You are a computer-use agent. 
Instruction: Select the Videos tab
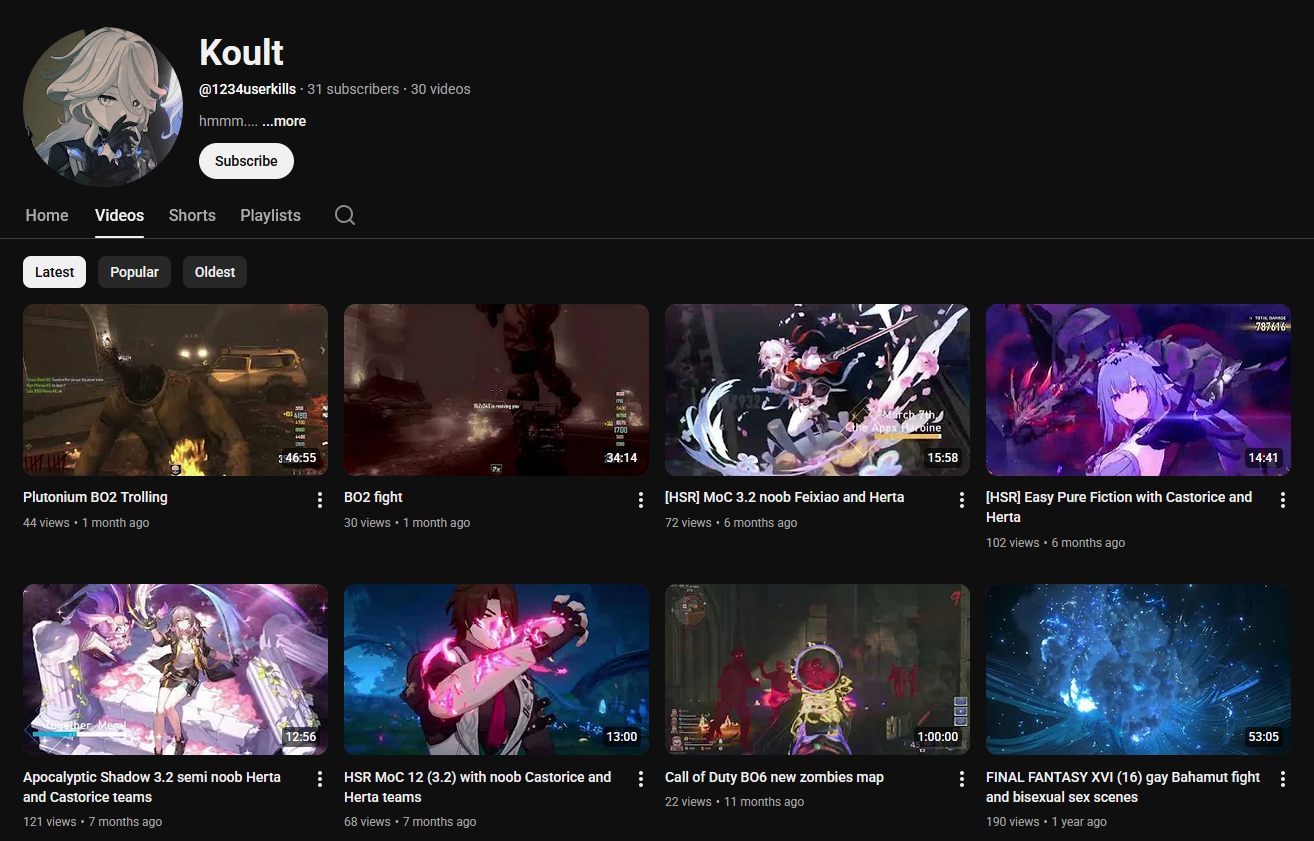tap(119, 215)
